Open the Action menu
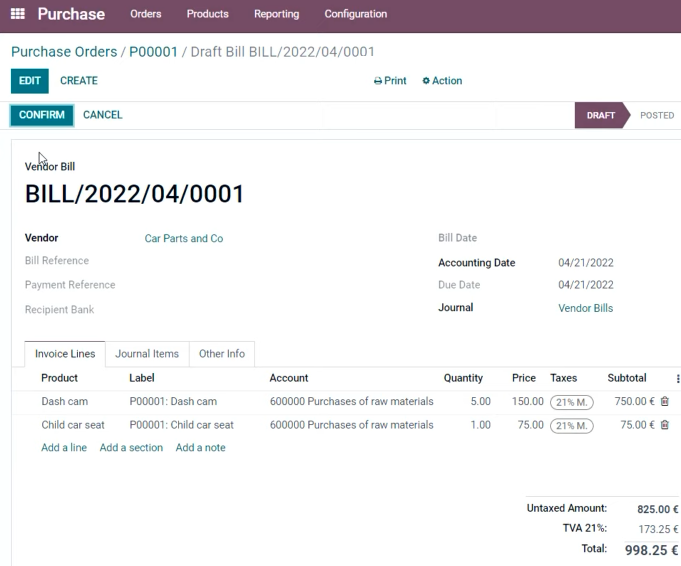The height and width of the screenshot is (566, 681). tap(442, 81)
